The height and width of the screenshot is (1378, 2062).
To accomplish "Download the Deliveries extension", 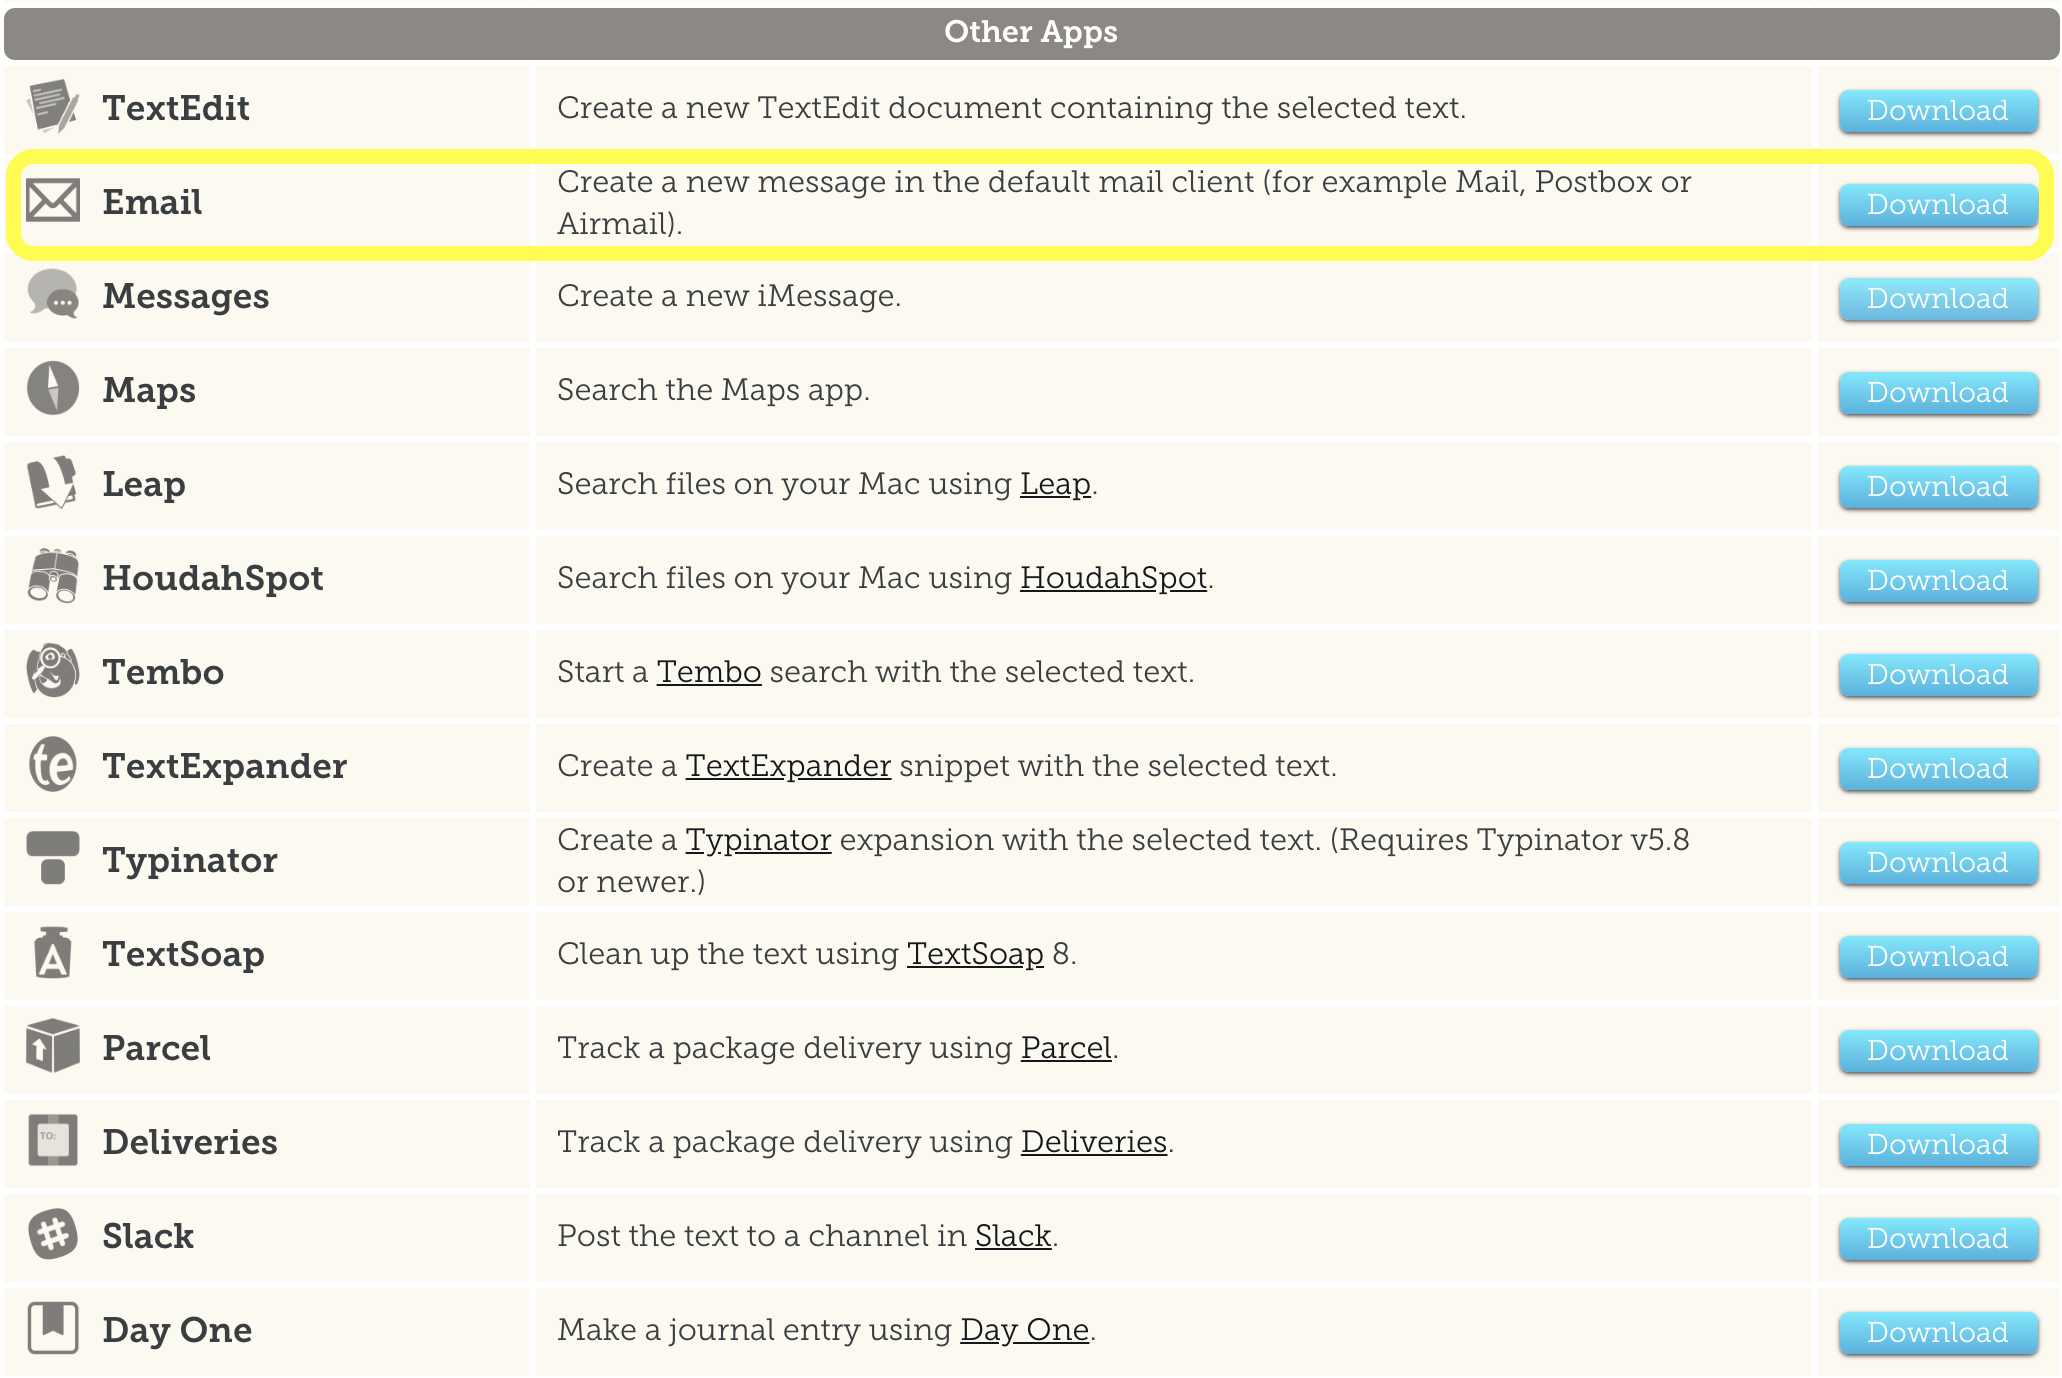I will point(1938,1144).
